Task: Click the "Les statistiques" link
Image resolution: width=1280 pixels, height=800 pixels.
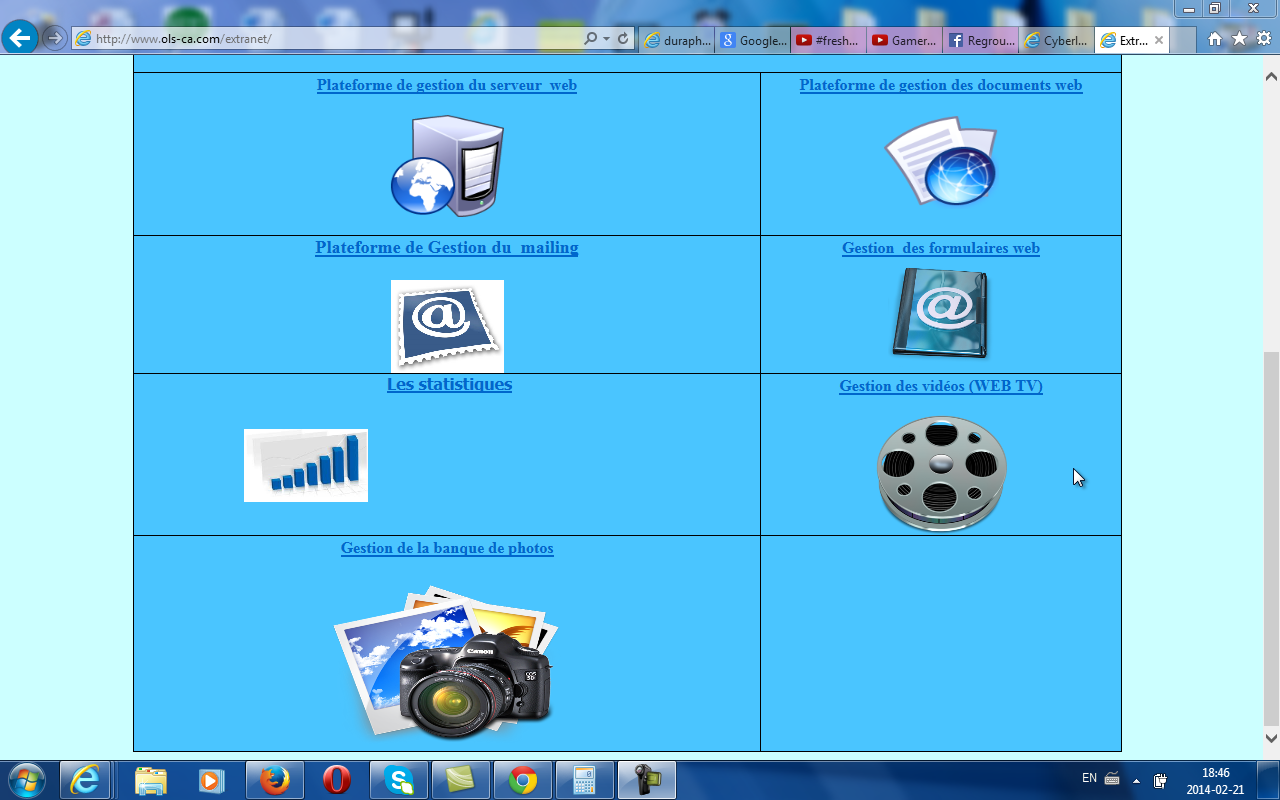Action: [x=449, y=384]
